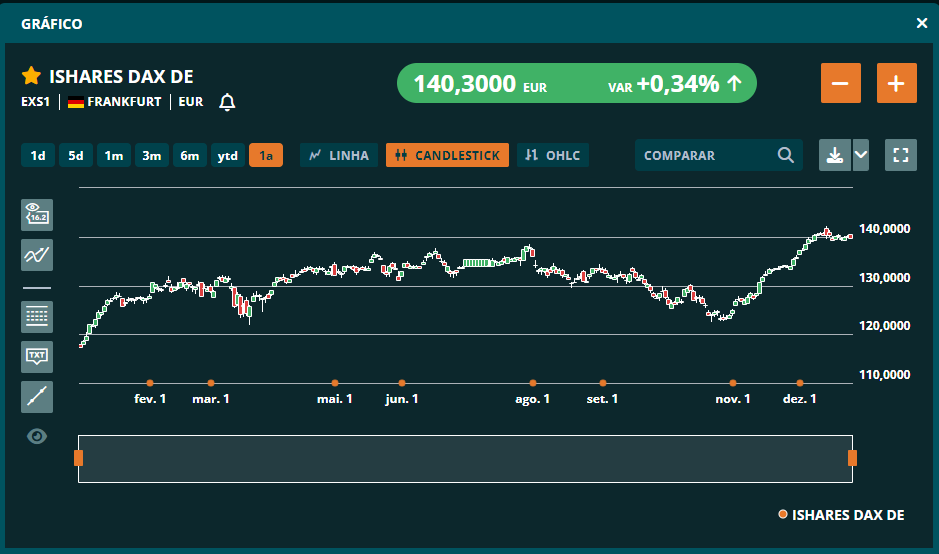Click the right range slider handle
The image size is (939, 554).
pos(852,458)
